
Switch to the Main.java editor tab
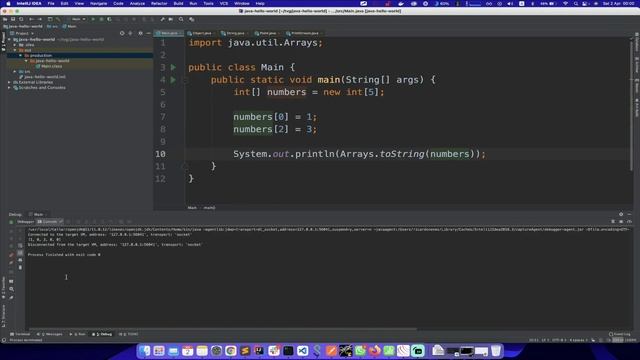169,33
